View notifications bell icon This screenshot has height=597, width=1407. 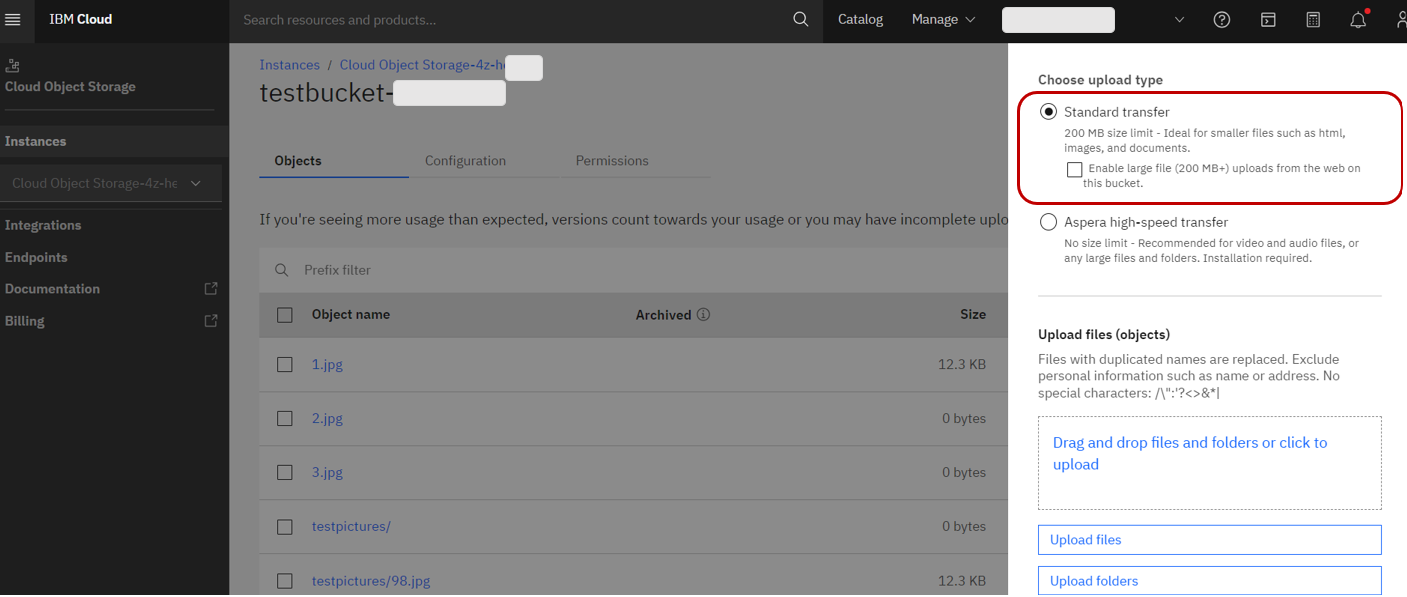point(1358,20)
